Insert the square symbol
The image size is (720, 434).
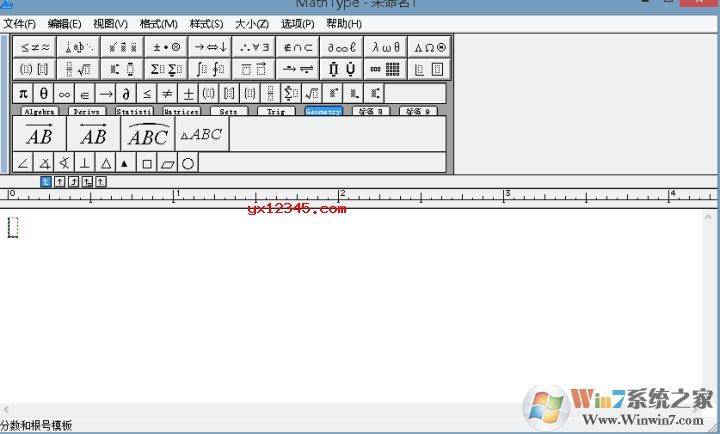(x=147, y=163)
